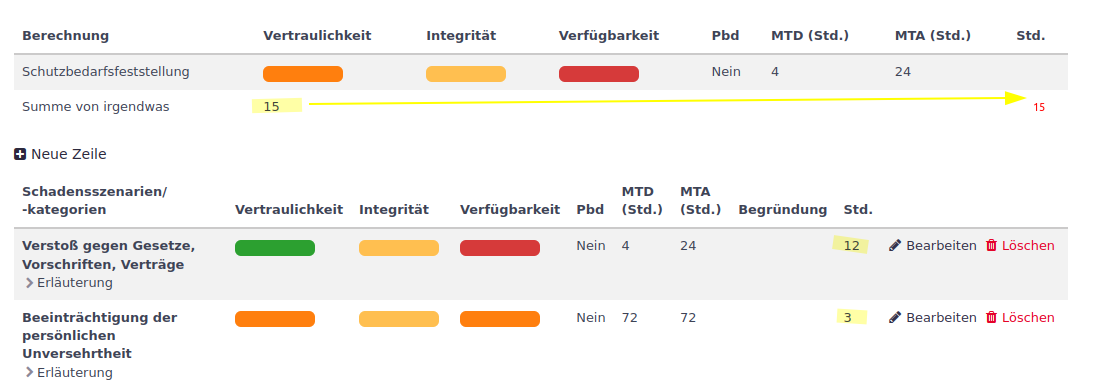Click the plus icon beside Neue Zeile
The image size is (1120, 381).
[x=20, y=154]
